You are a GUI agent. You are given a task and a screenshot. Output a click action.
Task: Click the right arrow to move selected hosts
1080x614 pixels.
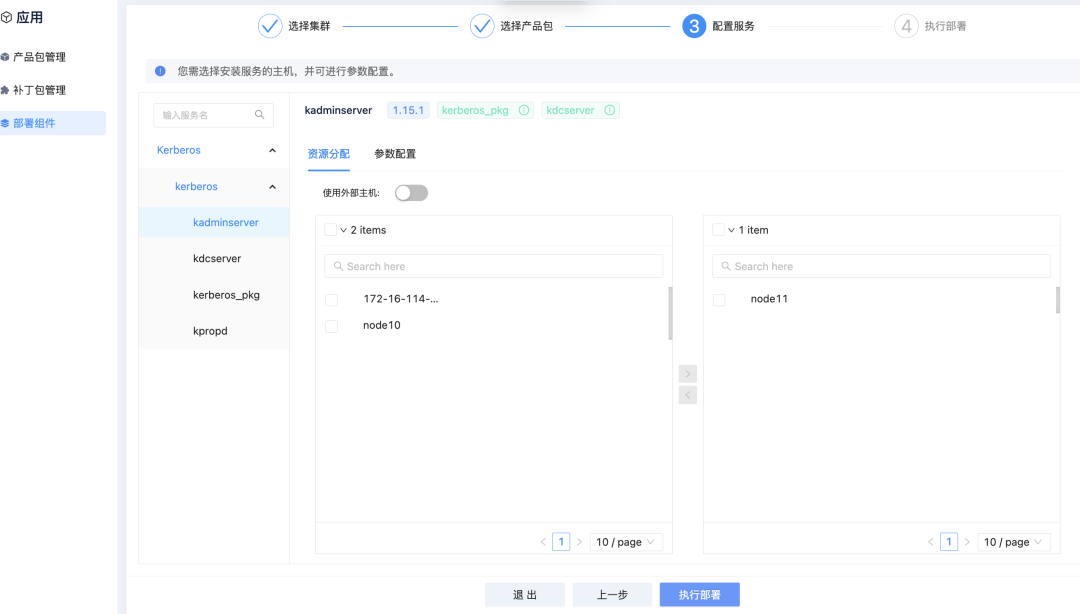click(687, 373)
